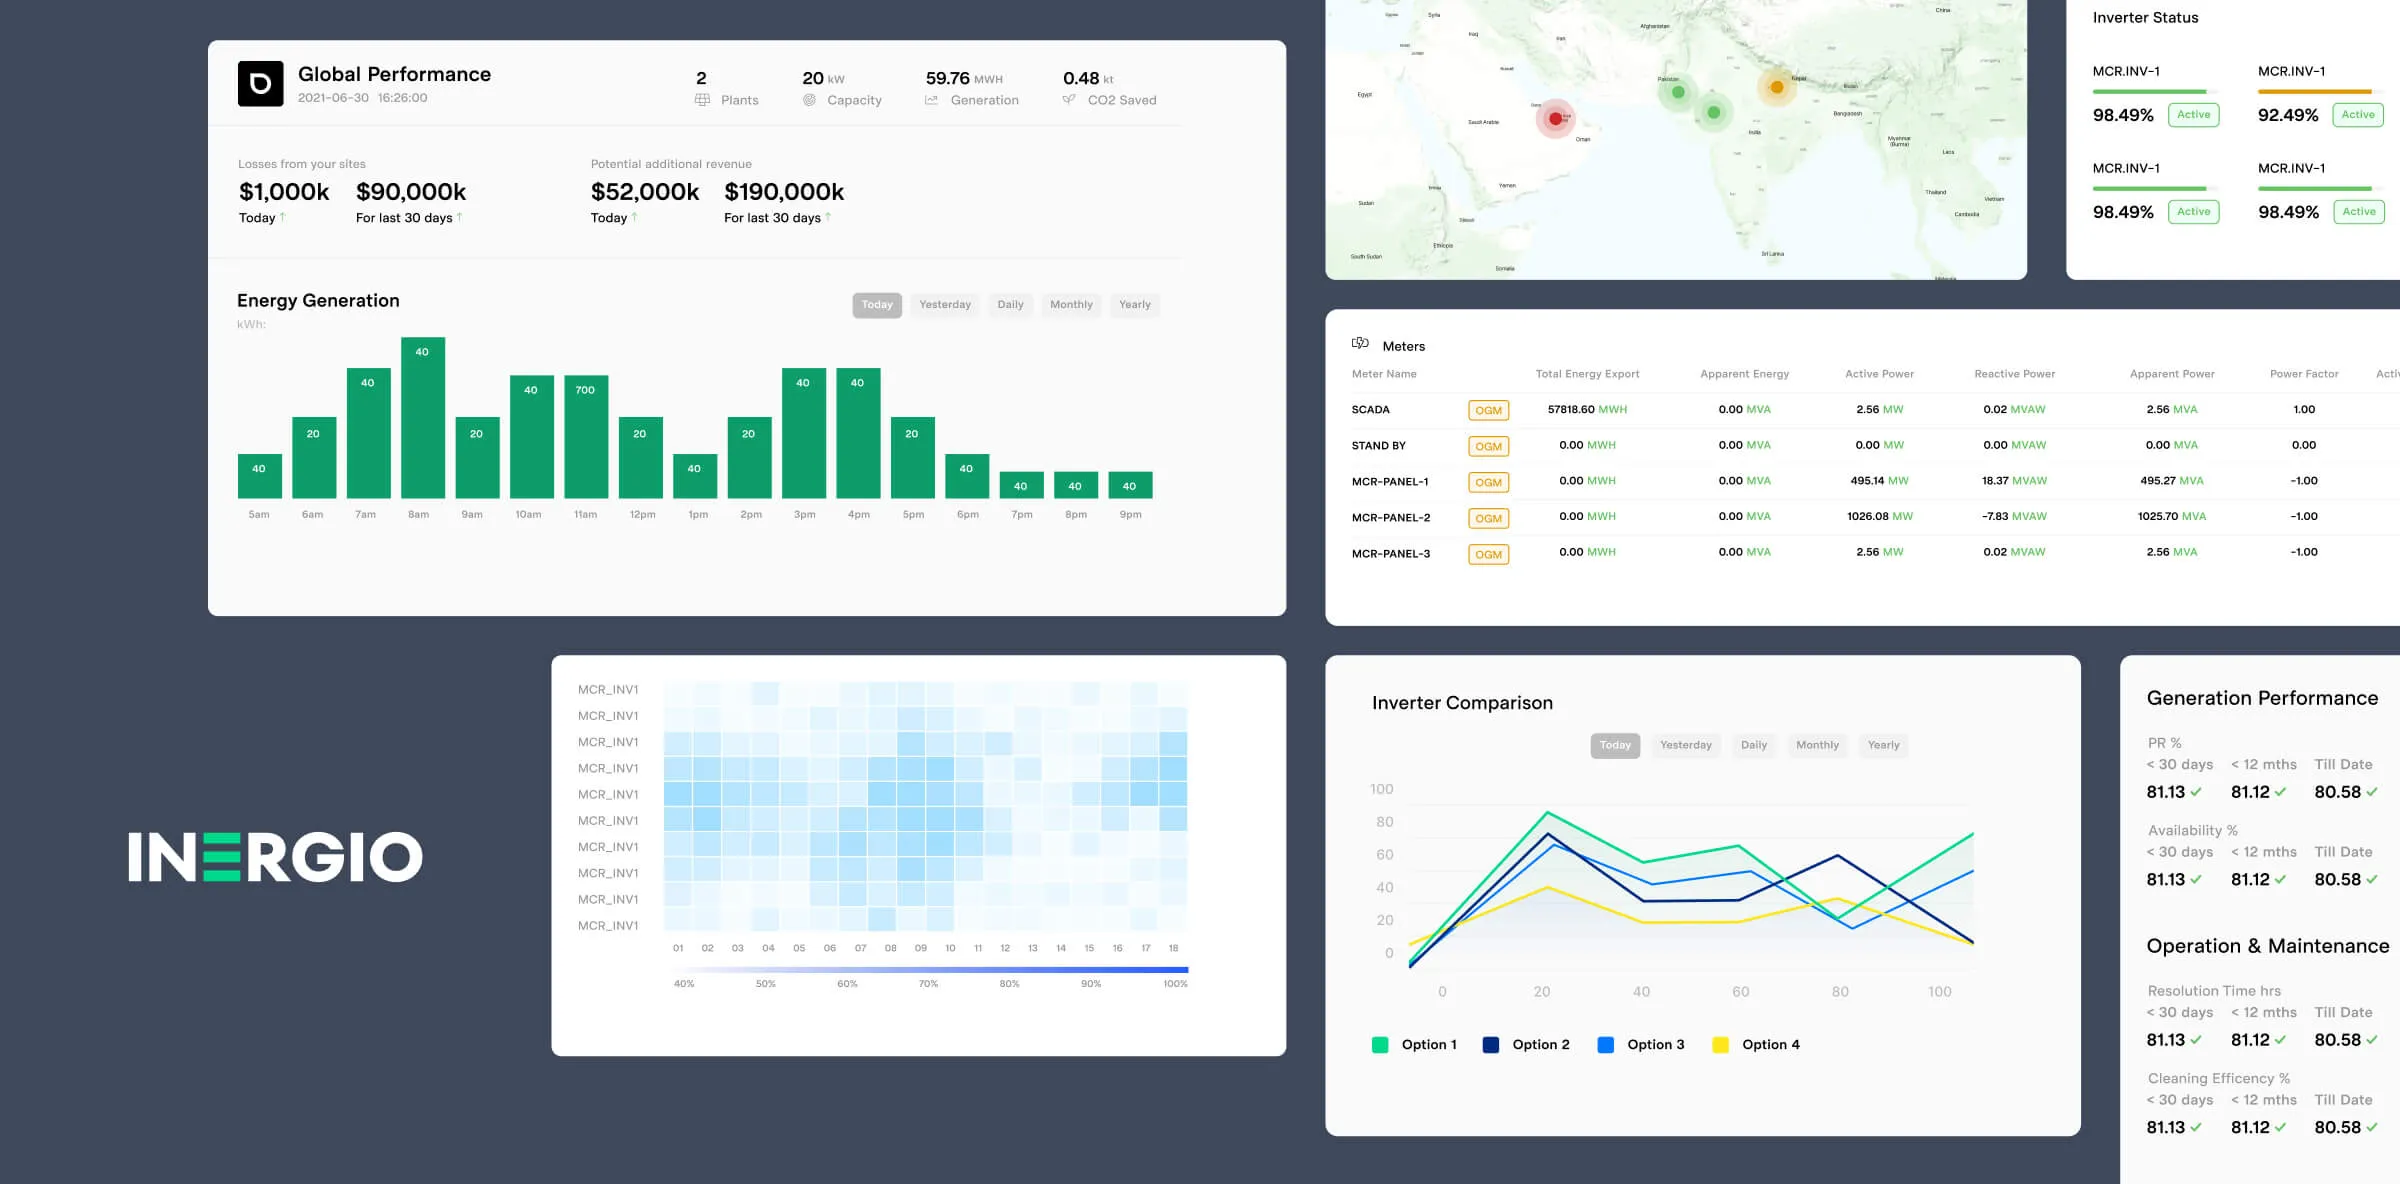Select Yearly tab in Inverter Comparison

[1883, 745]
